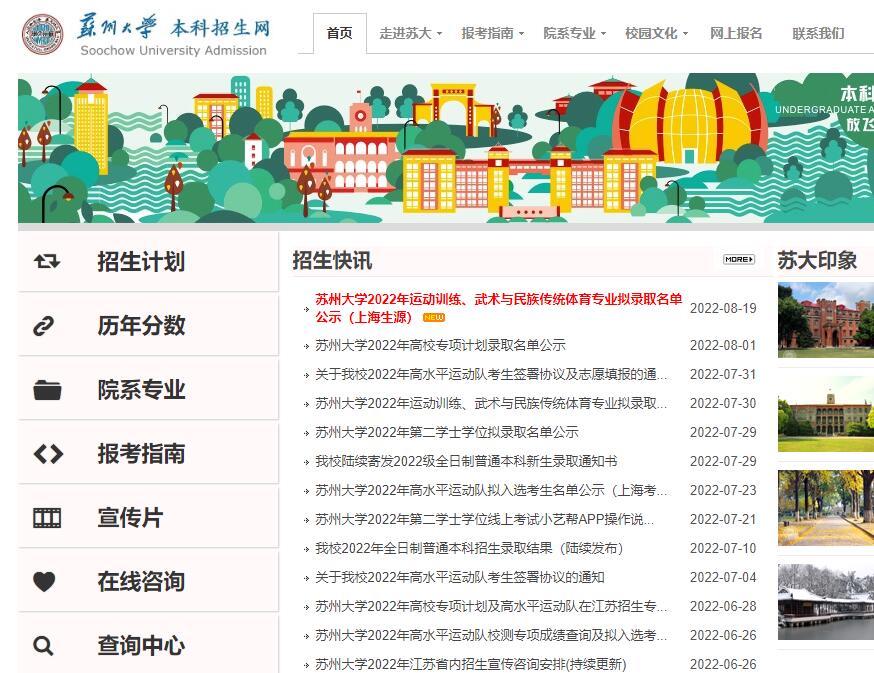This screenshot has height=673, width=874.
Task: Click the film strip icon beside 宣传片
Action: (x=47, y=518)
